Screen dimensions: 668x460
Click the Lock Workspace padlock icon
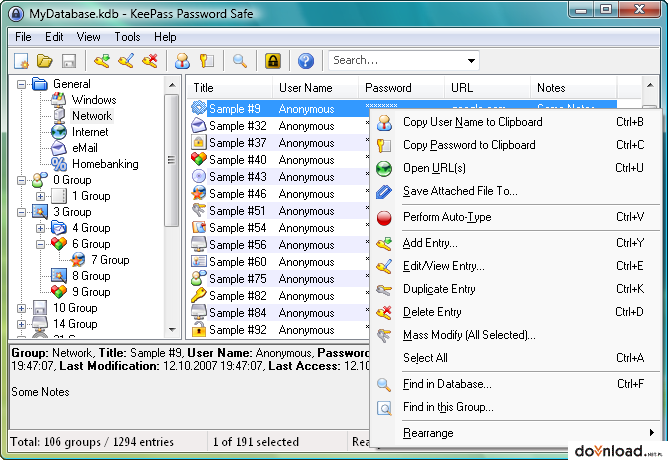coord(273,61)
